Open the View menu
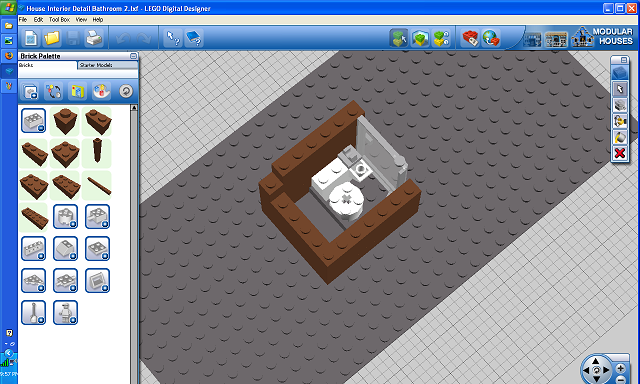The width and height of the screenshot is (640, 384). point(81,20)
